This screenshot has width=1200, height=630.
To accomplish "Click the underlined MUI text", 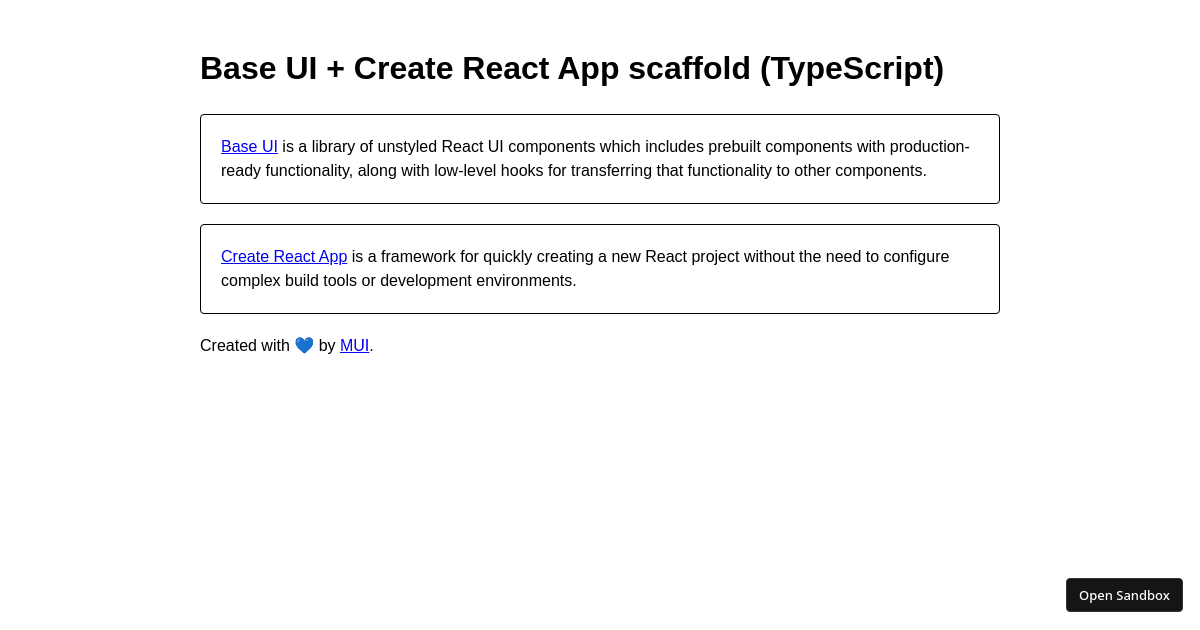I will [x=354, y=345].
